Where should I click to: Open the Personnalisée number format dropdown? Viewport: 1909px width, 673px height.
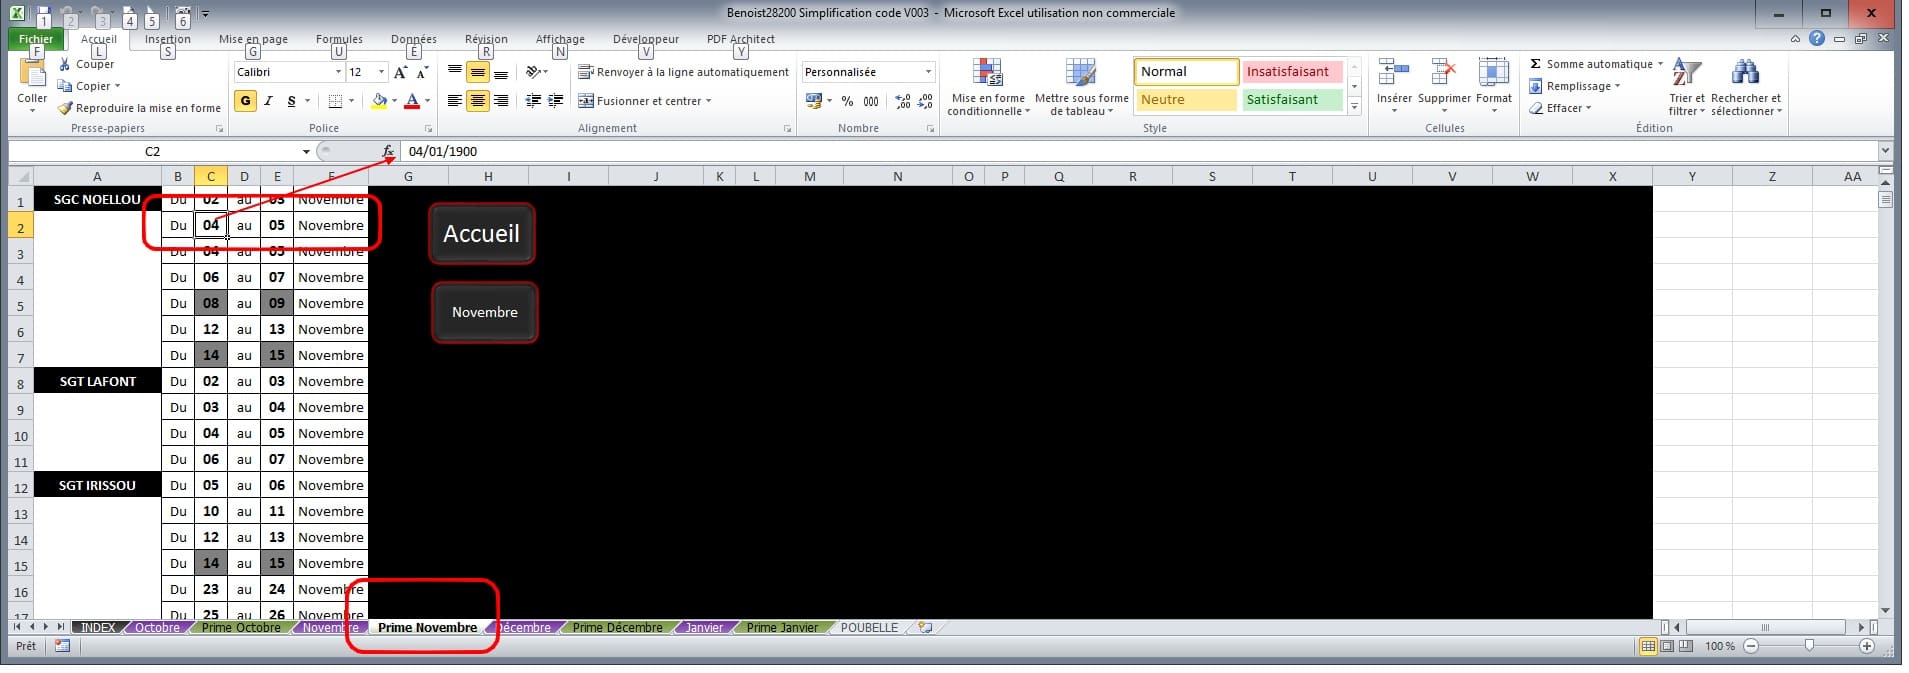928,72
